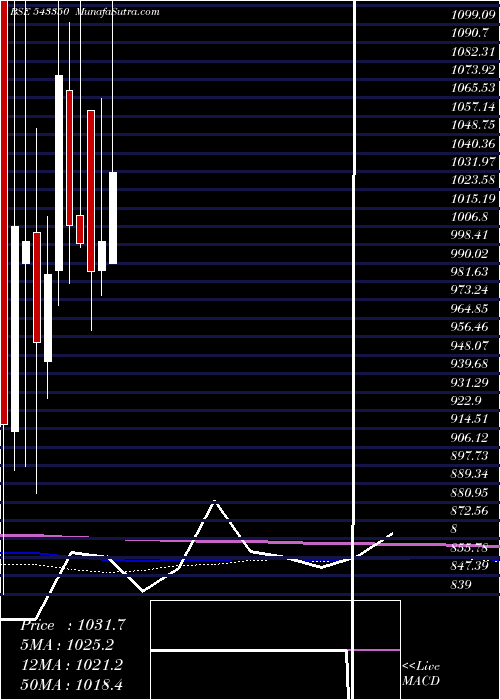
Task: Click the 847.39 axis label
Action: (471, 566)
